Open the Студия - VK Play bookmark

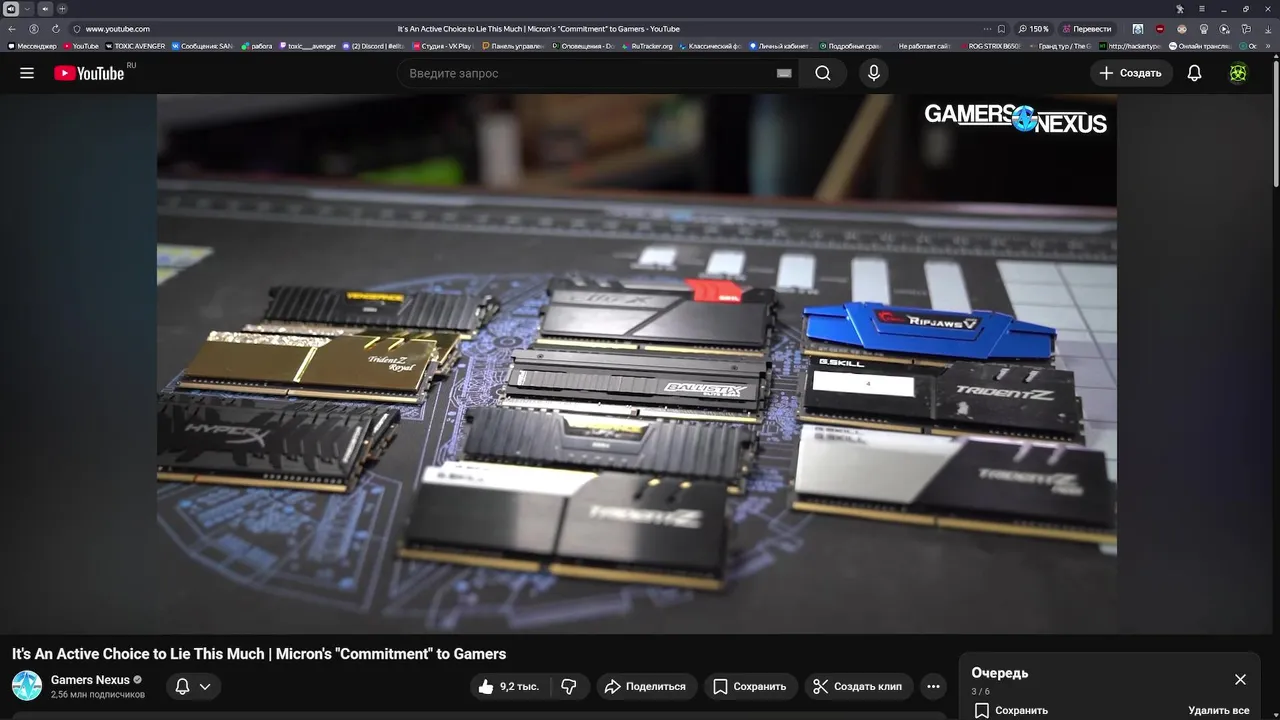tap(441, 46)
